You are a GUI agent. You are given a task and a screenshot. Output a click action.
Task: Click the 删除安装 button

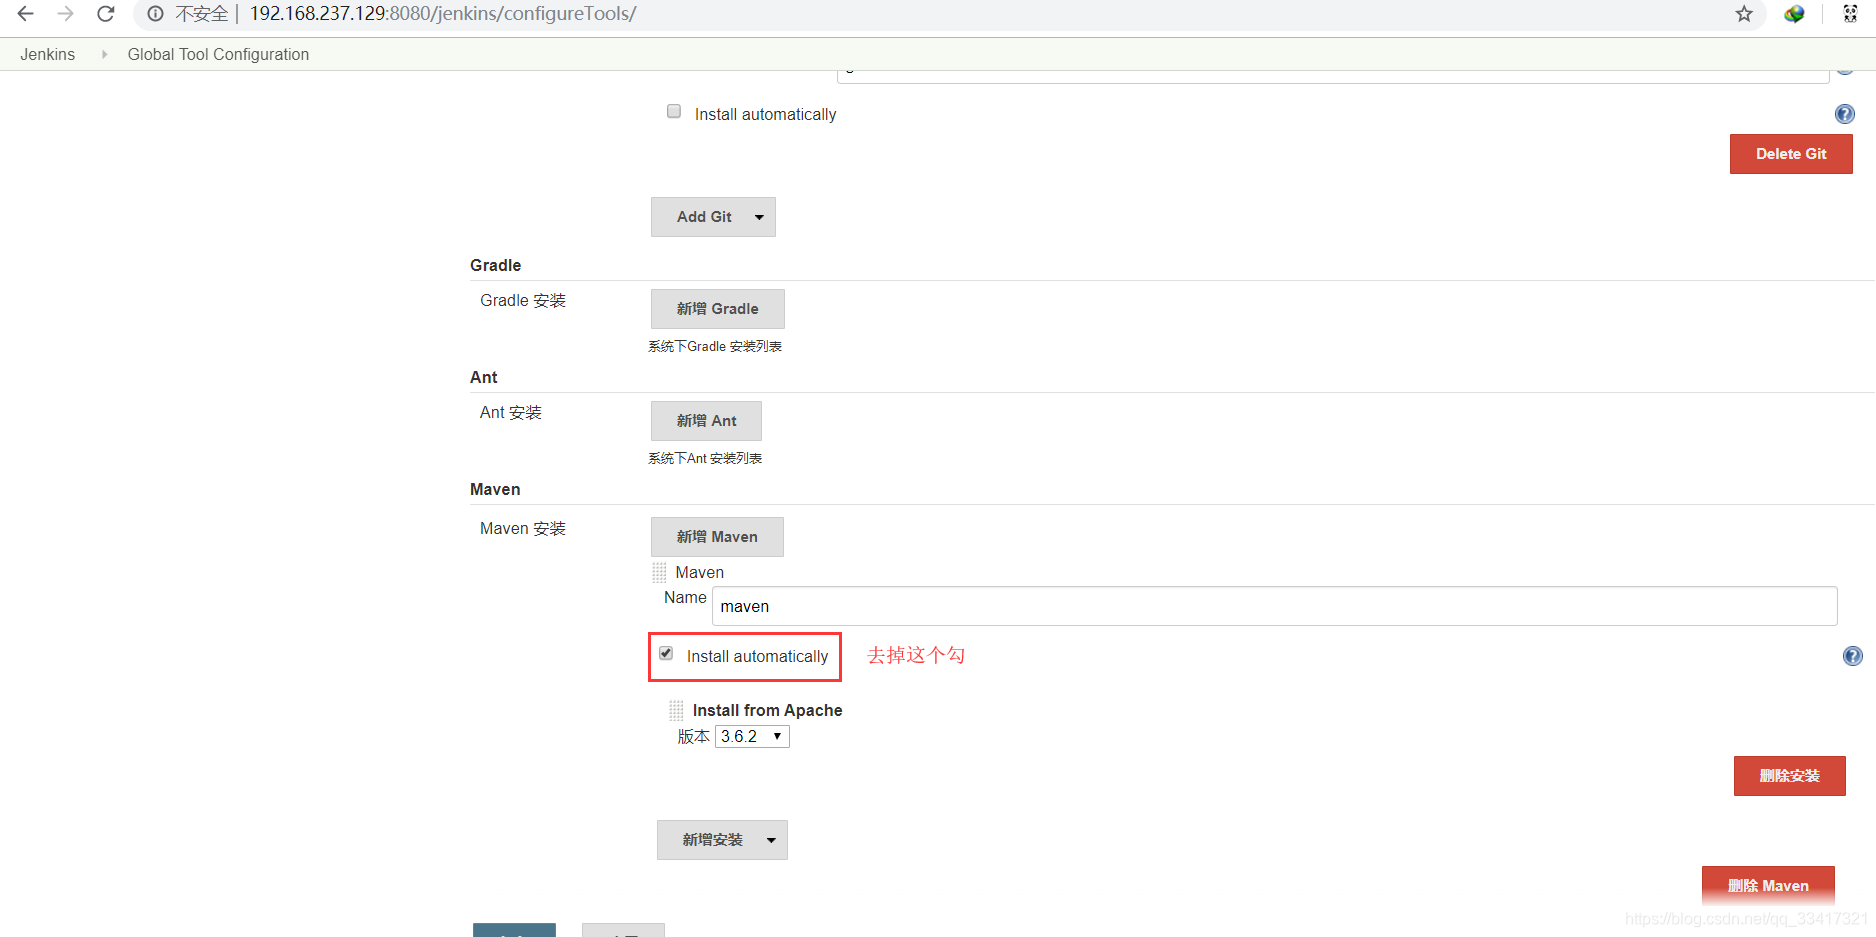[x=1789, y=776]
